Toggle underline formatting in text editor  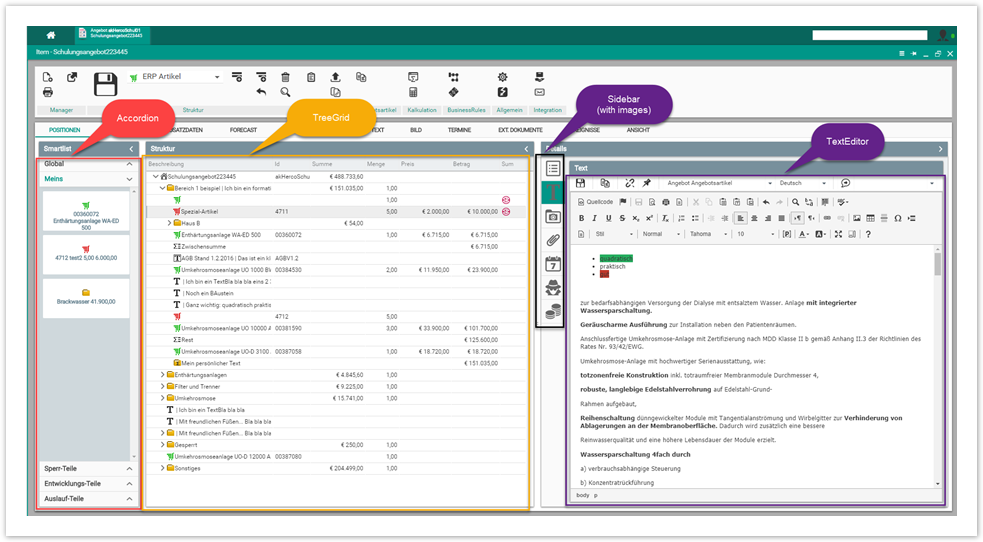[x=607, y=218]
